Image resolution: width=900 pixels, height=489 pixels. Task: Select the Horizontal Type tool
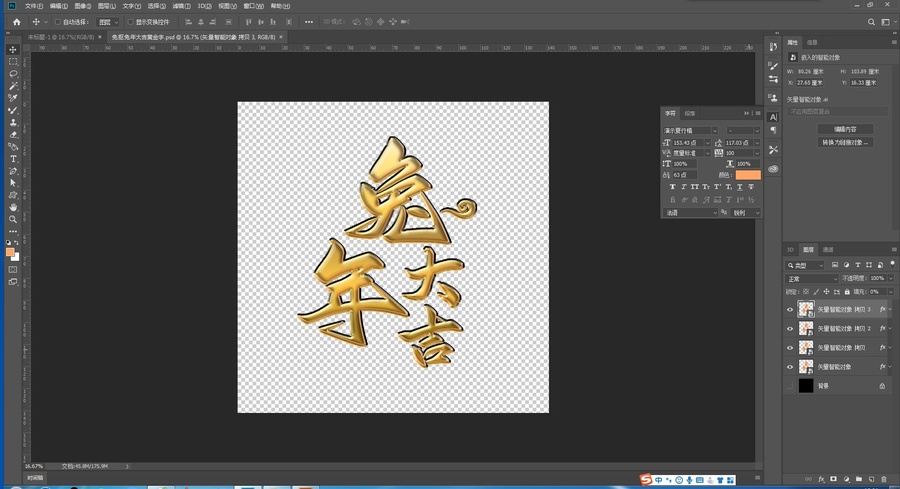[x=13, y=159]
